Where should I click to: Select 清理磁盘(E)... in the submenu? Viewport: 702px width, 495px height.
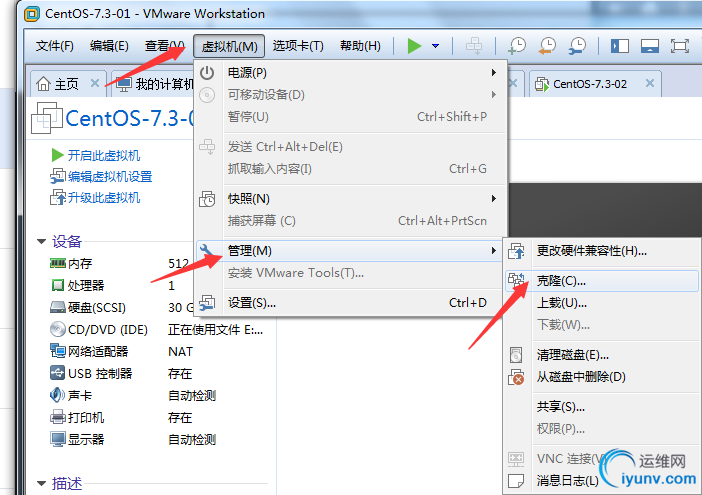tap(602, 355)
